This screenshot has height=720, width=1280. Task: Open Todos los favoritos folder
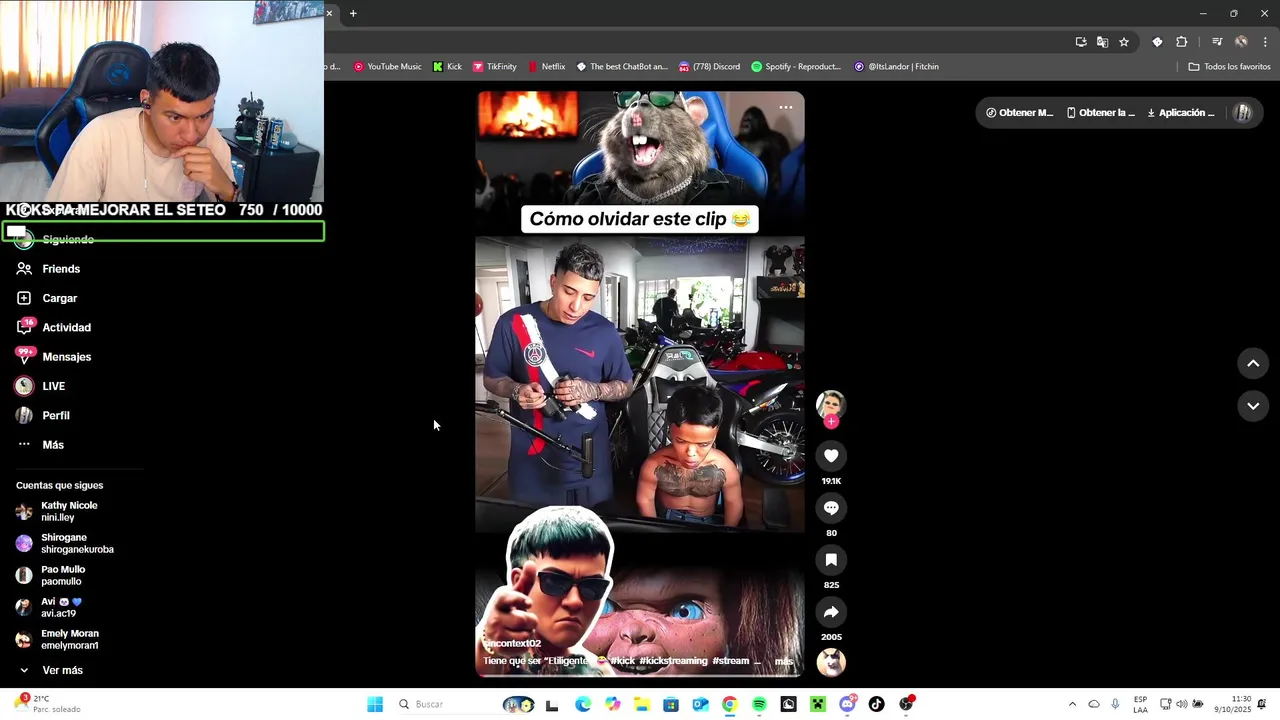click(1230, 67)
